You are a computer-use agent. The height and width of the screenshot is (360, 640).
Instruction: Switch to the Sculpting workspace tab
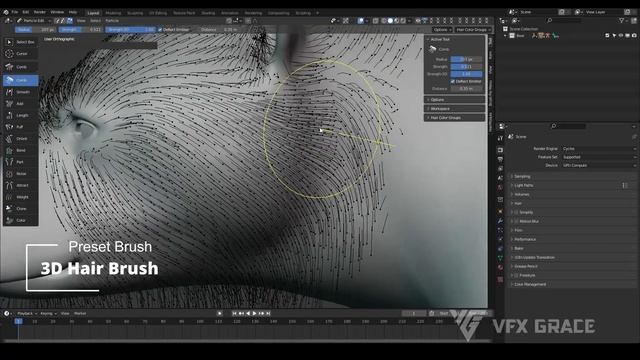[x=135, y=13]
